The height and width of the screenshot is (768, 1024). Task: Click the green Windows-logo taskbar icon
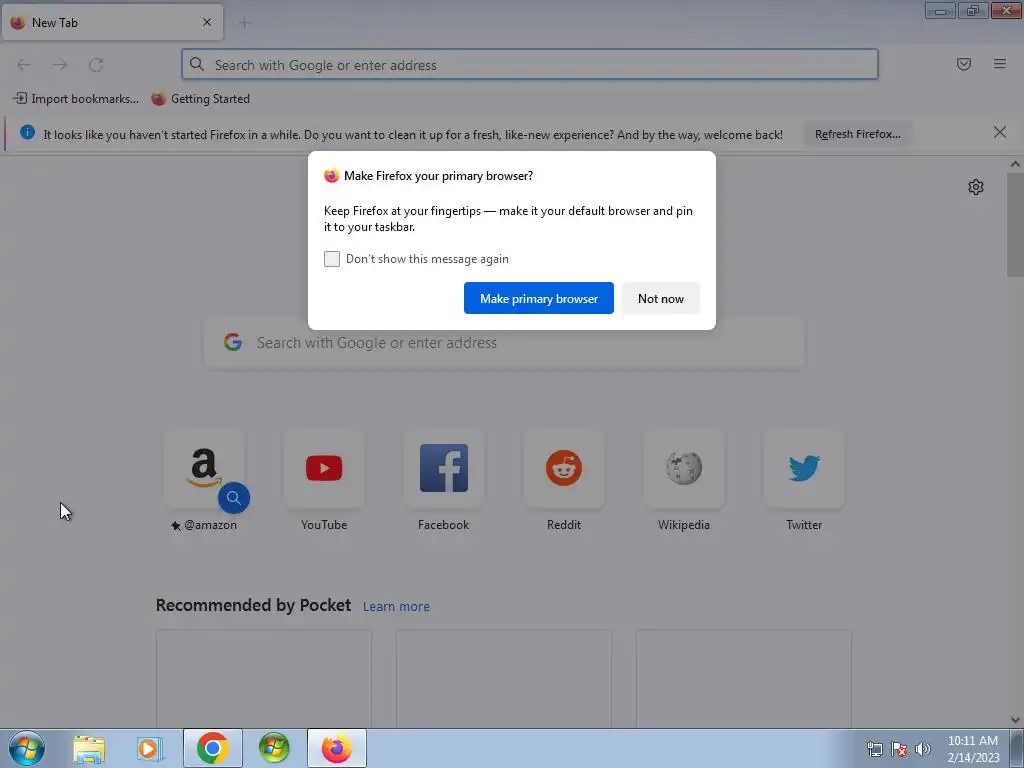(274, 748)
